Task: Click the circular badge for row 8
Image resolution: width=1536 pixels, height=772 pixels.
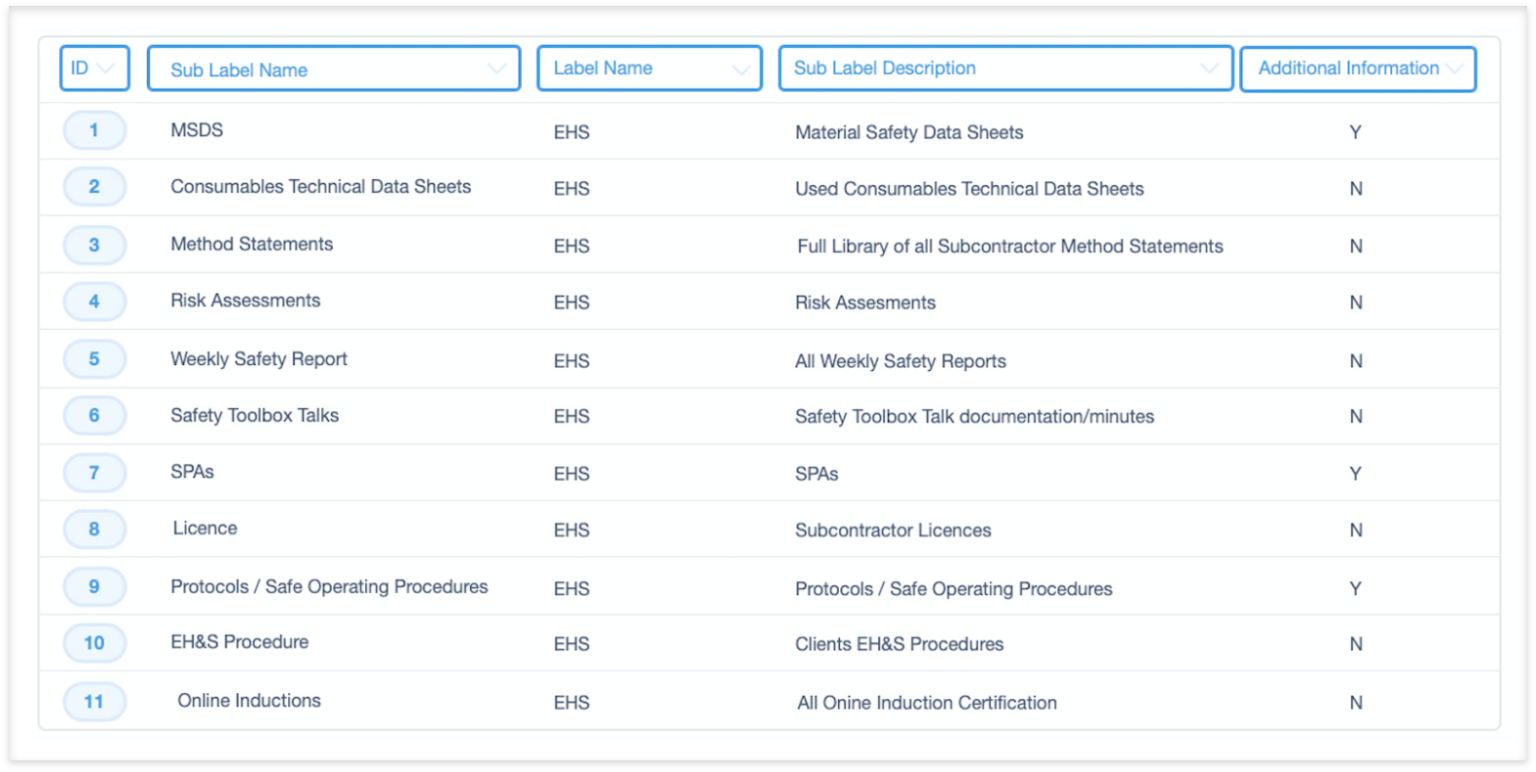Action: 94,529
